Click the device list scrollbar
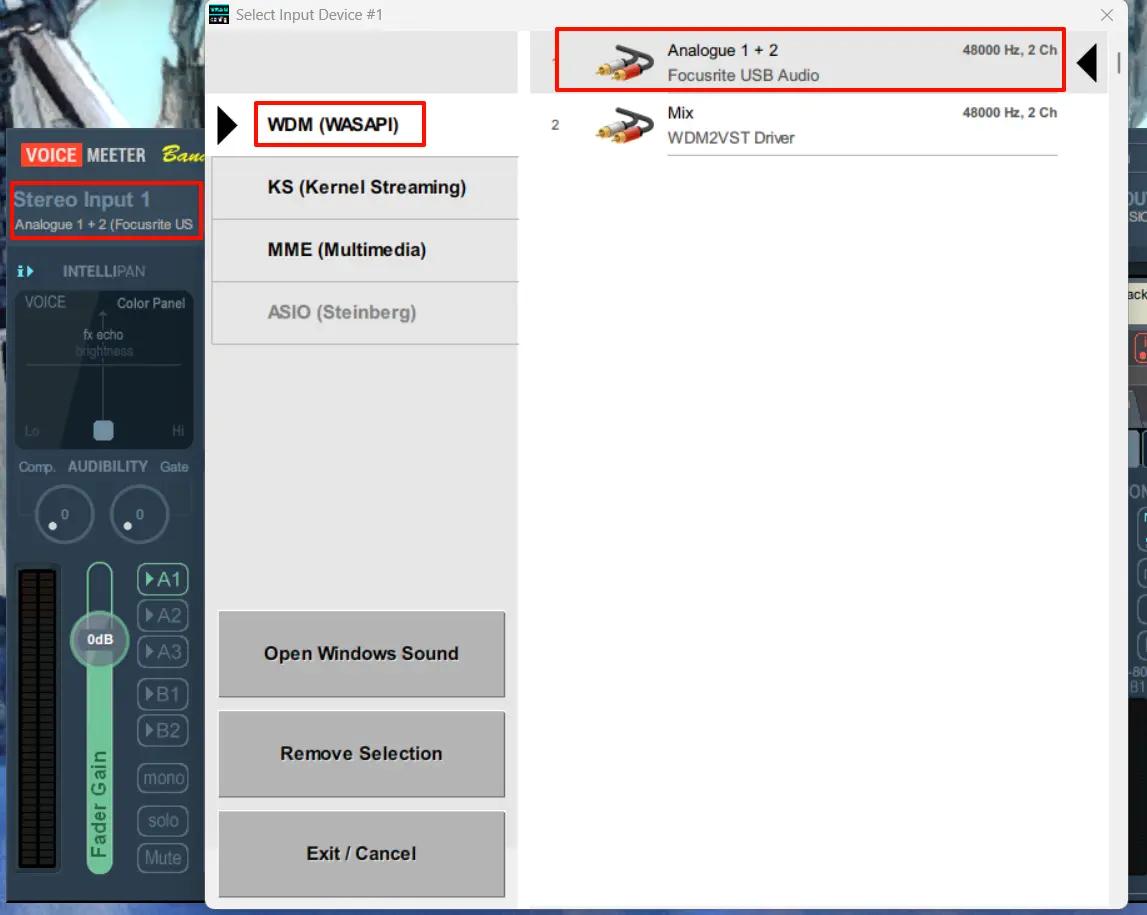1147x915 pixels. 1118,63
